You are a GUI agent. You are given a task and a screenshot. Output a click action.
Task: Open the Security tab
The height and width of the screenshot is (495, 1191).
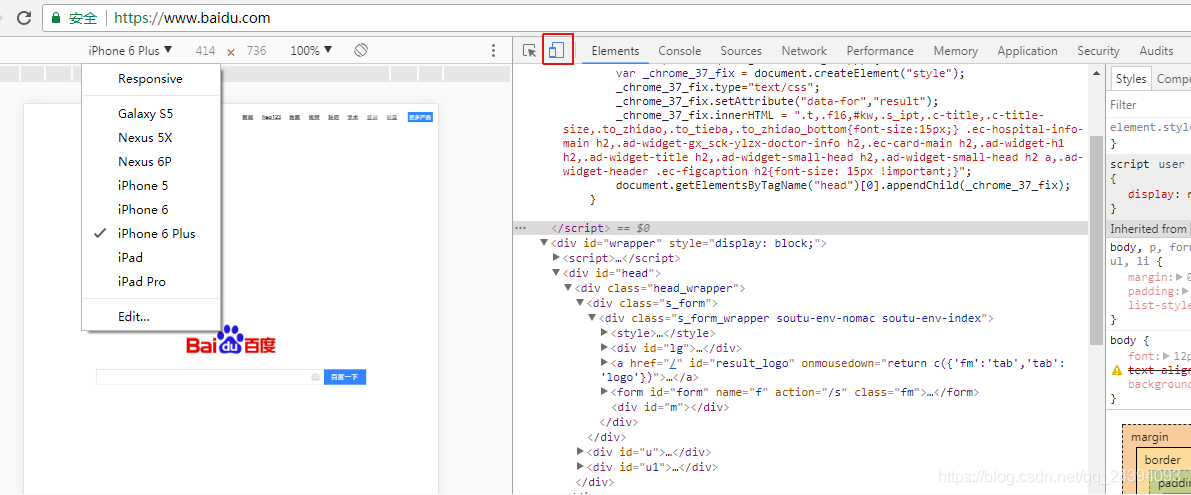[x=1098, y=51]
